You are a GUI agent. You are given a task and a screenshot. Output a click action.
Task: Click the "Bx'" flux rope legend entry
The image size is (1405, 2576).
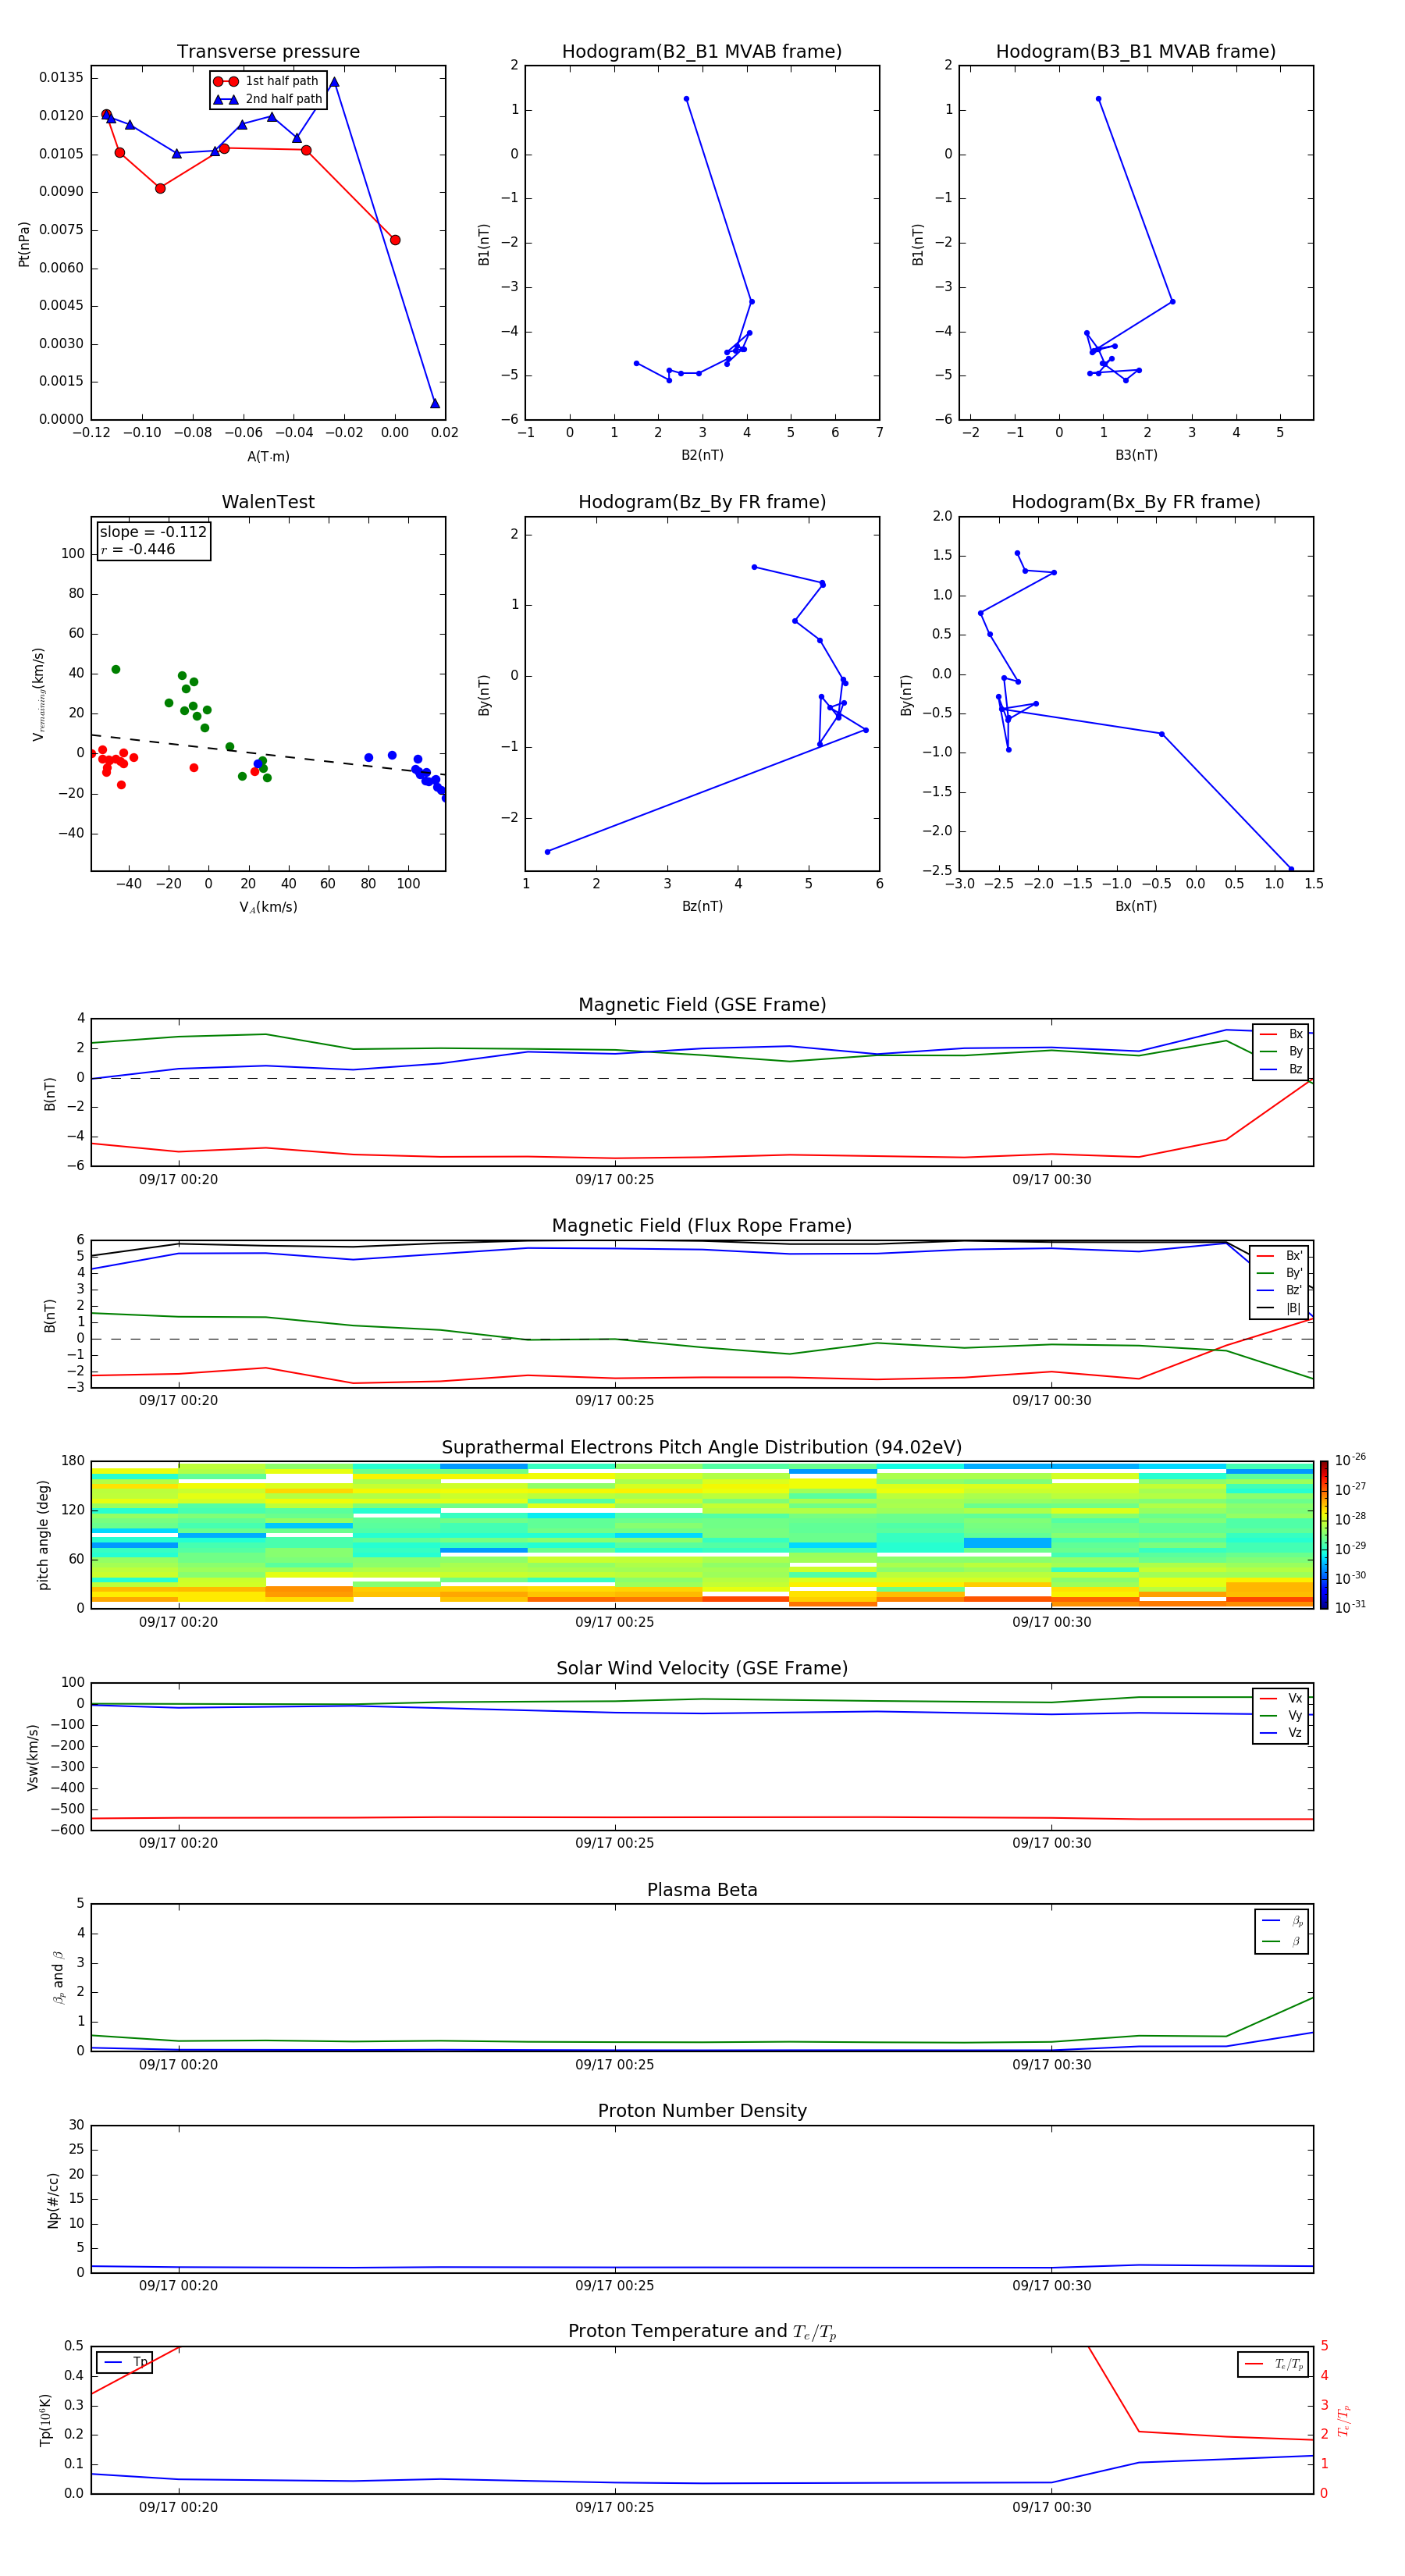1279,1256
